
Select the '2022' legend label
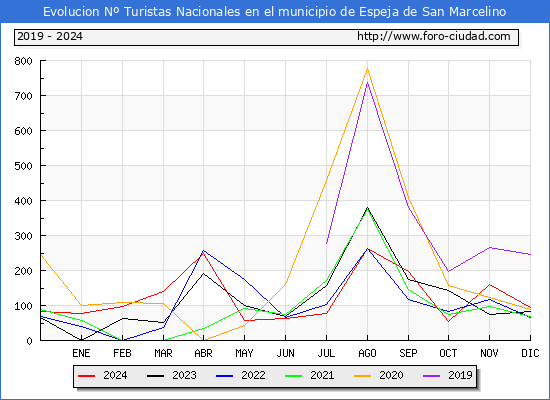pos(253,375)
